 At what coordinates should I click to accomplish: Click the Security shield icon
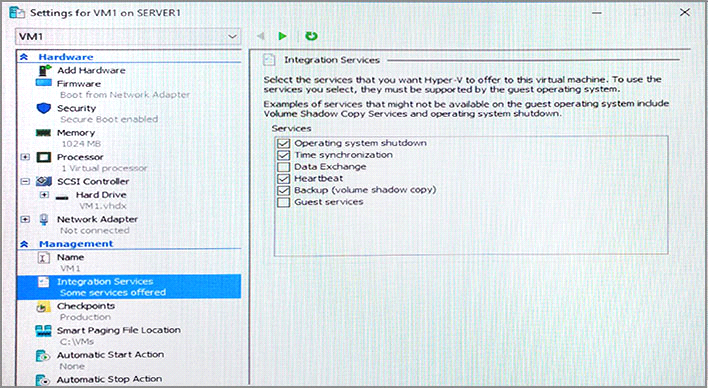pos(44,108)
